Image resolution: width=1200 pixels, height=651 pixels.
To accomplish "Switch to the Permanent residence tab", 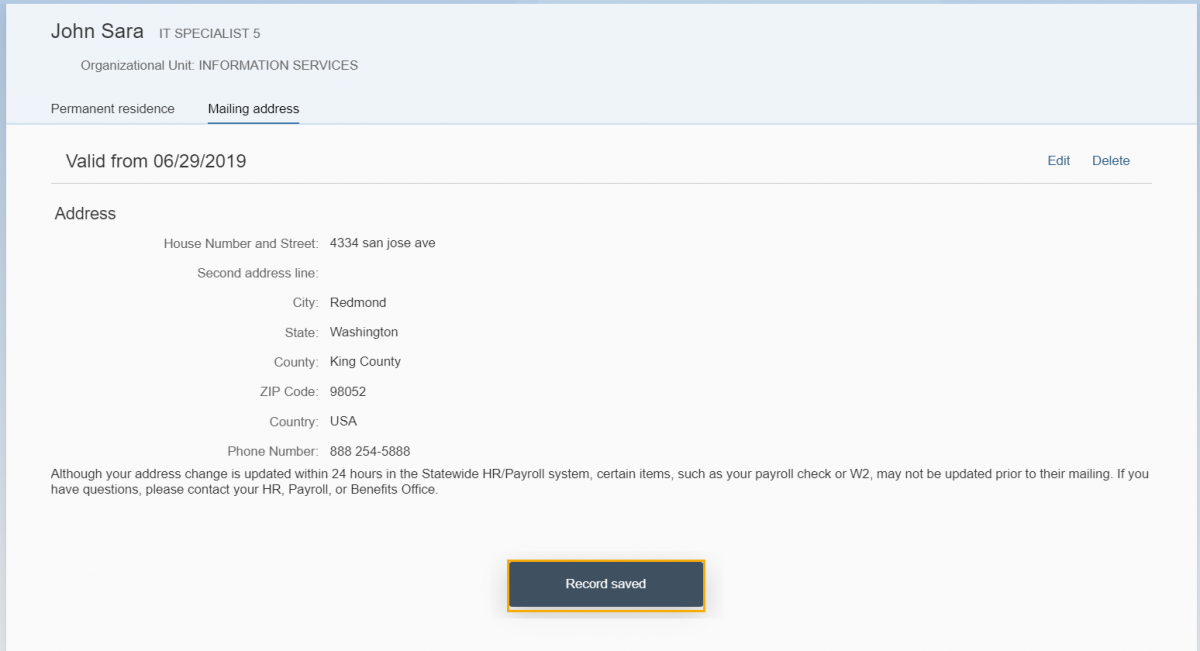I will pos(112,109).
